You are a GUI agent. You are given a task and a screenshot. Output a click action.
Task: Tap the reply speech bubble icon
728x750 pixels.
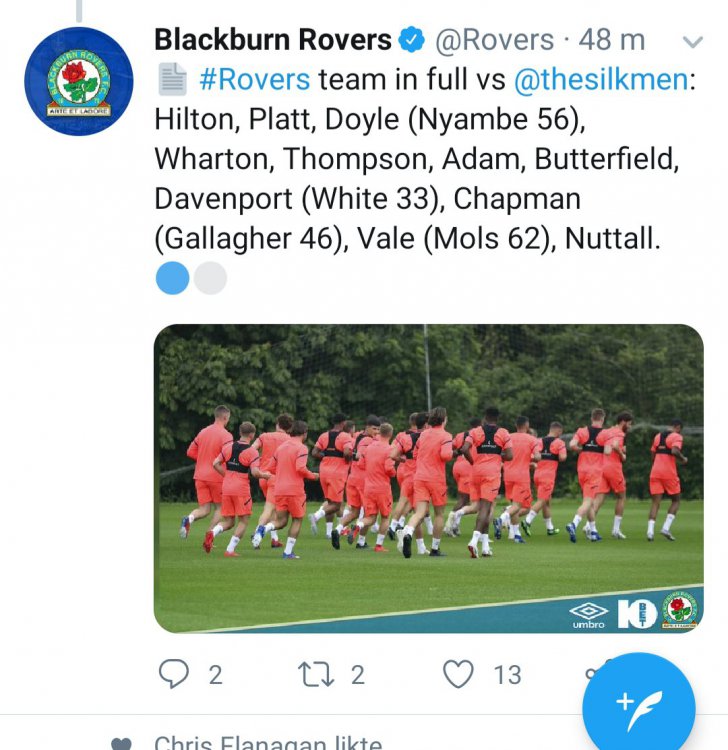tap(173, 674)
